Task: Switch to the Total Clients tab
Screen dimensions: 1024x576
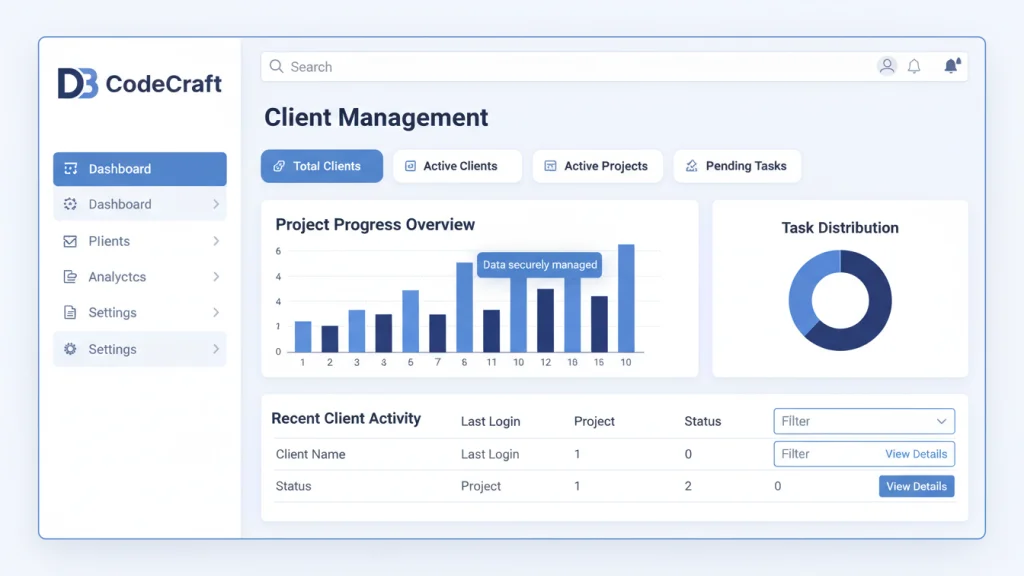Action: coord(322,166)
